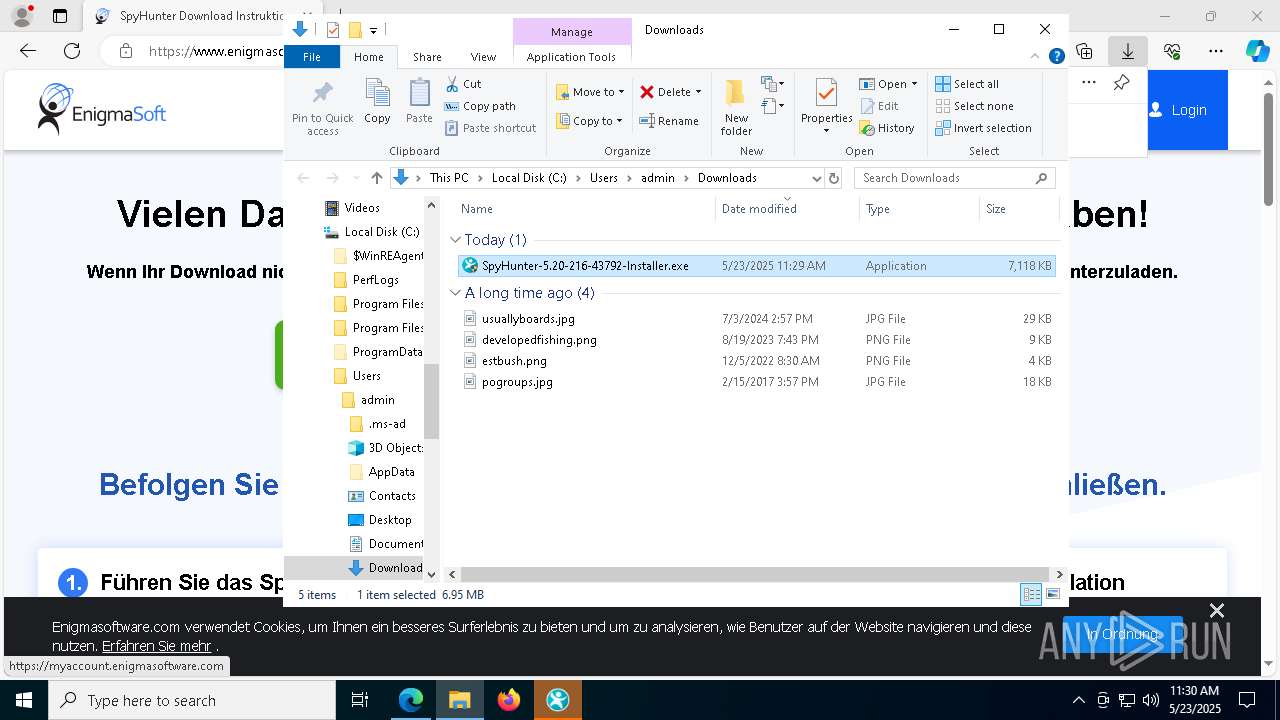Click the Login button on webpage

[1187, 110]
